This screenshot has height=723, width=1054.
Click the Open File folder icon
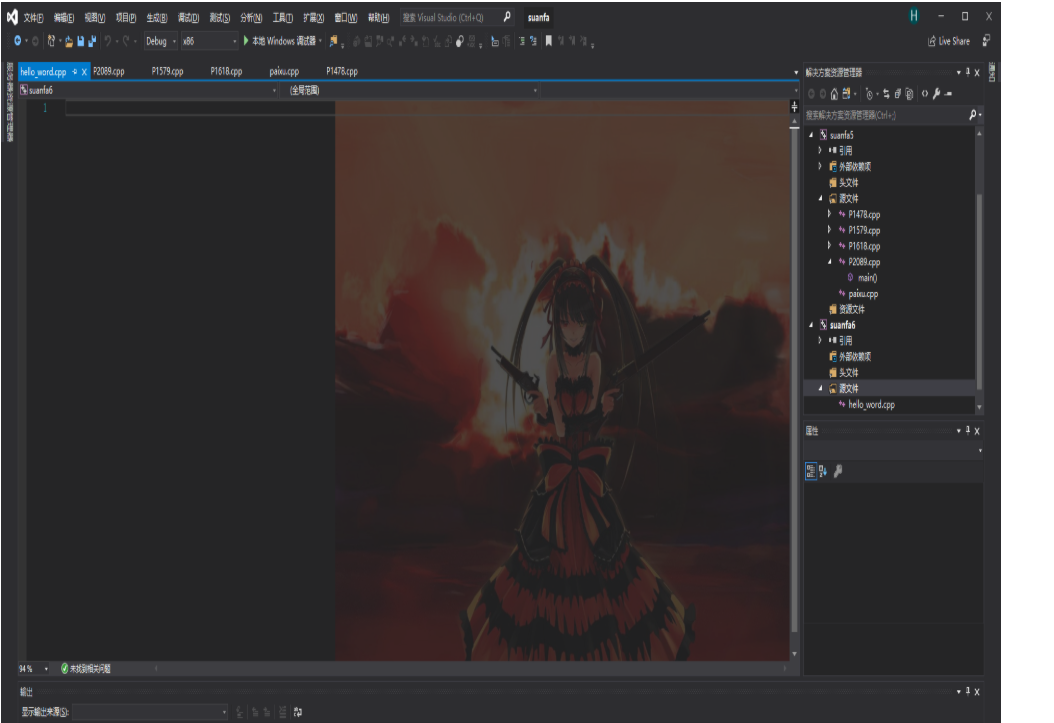(x=69, y=42)
